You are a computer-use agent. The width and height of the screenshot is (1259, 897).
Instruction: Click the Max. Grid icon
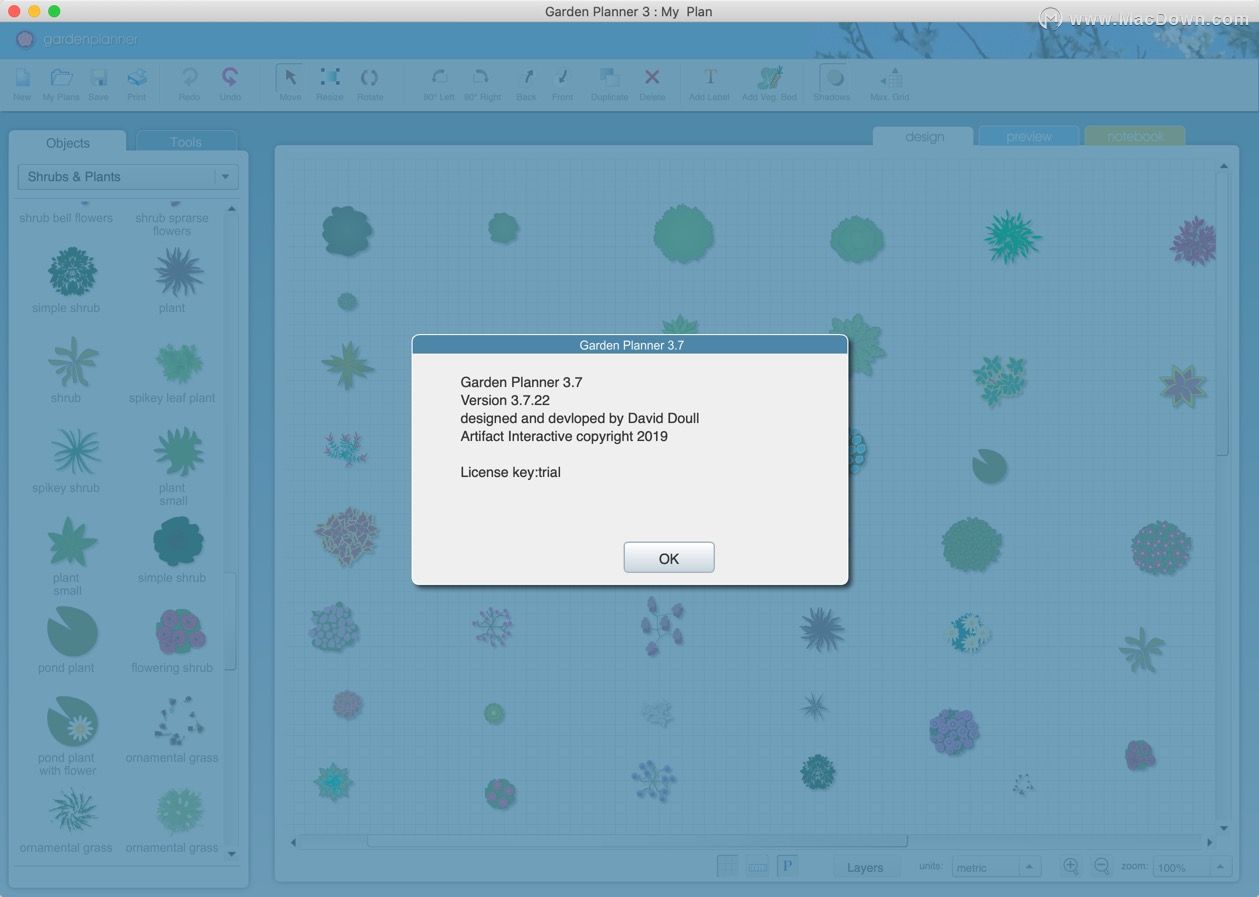tap(890, 78)
